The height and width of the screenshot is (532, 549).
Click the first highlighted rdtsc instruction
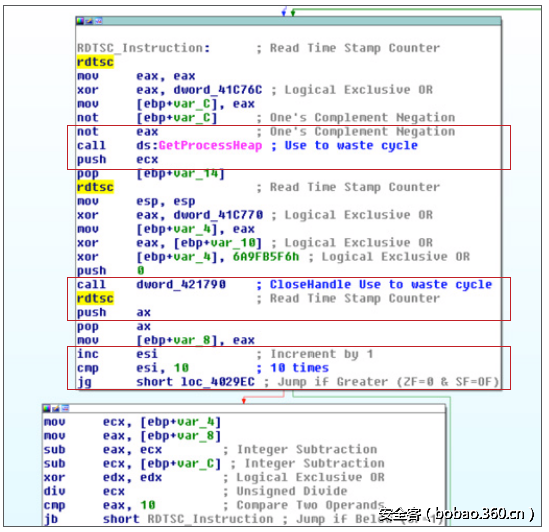[x=95, y=62]
